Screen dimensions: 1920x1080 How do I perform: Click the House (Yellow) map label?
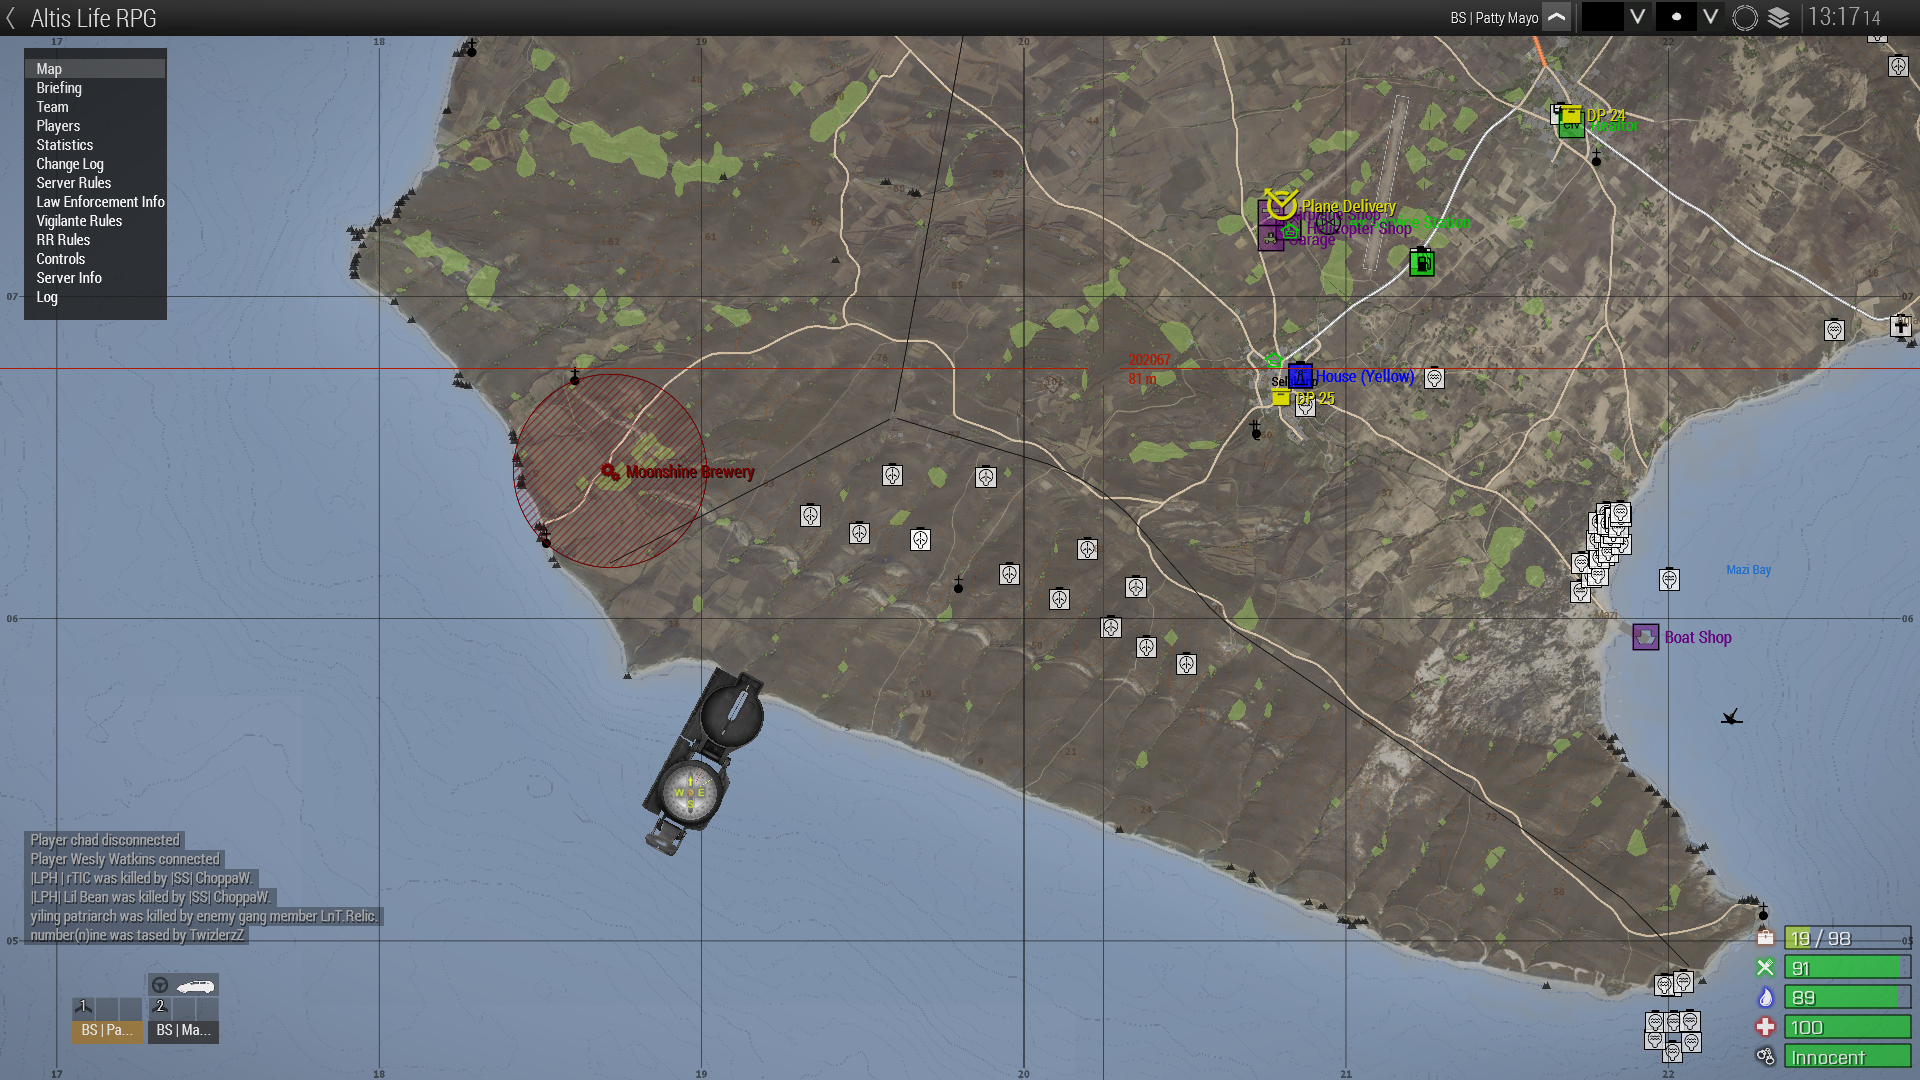pos(1365,376)
